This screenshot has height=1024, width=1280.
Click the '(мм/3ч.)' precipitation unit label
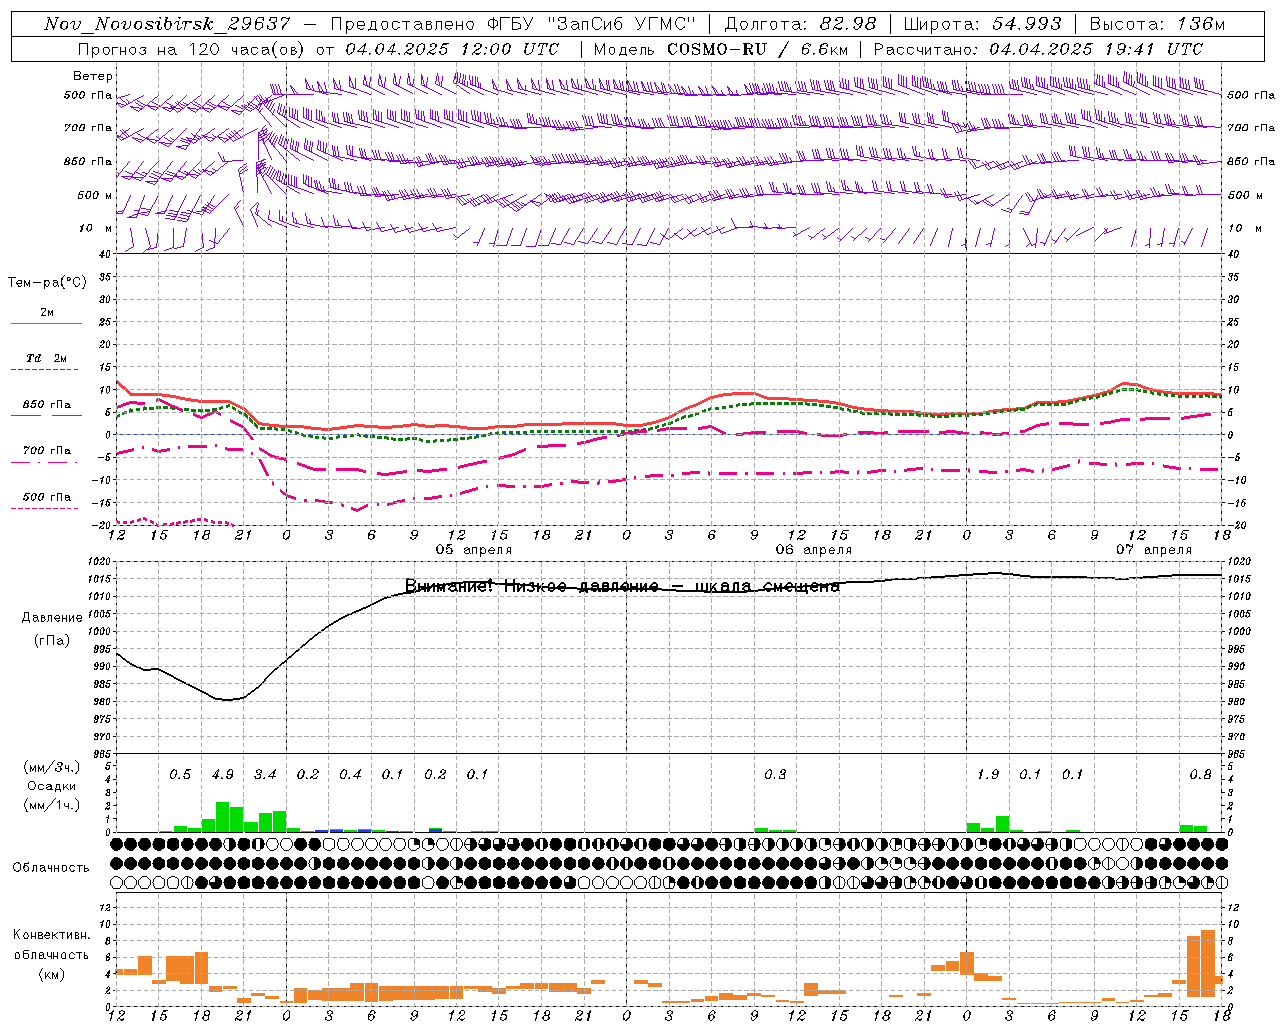(52, 767)
